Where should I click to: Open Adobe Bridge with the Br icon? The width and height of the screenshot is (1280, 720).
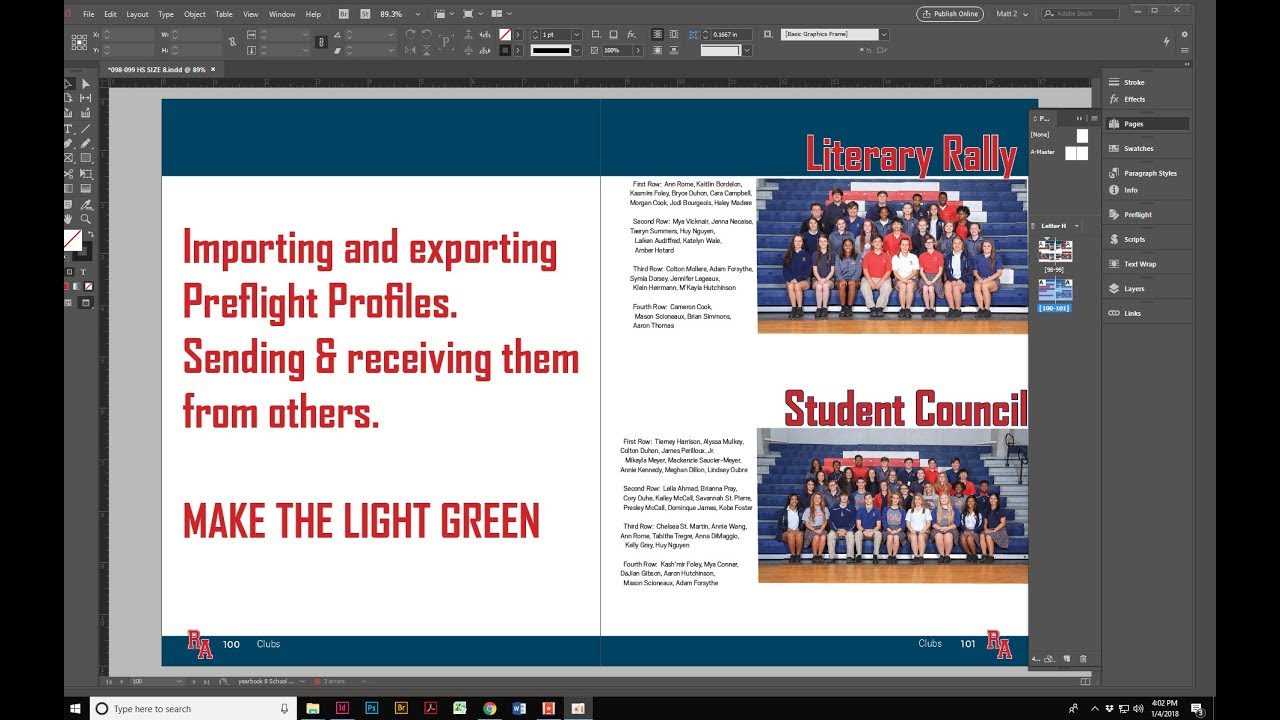[344, 14]
